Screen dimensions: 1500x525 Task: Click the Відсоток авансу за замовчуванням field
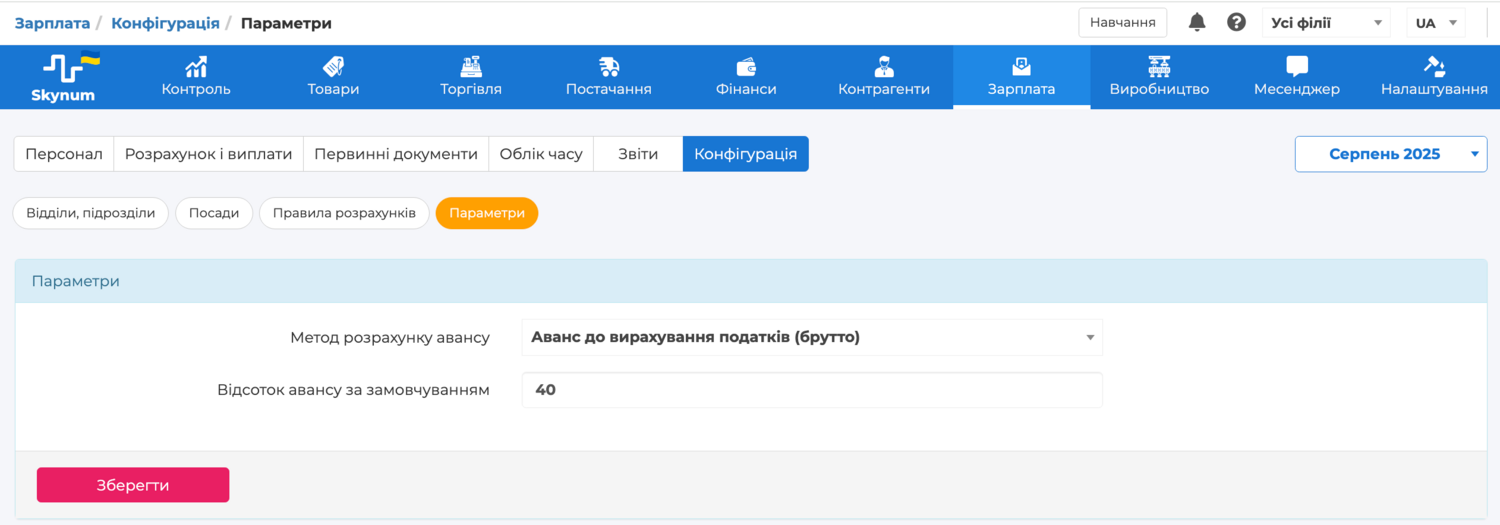[811, 390]
